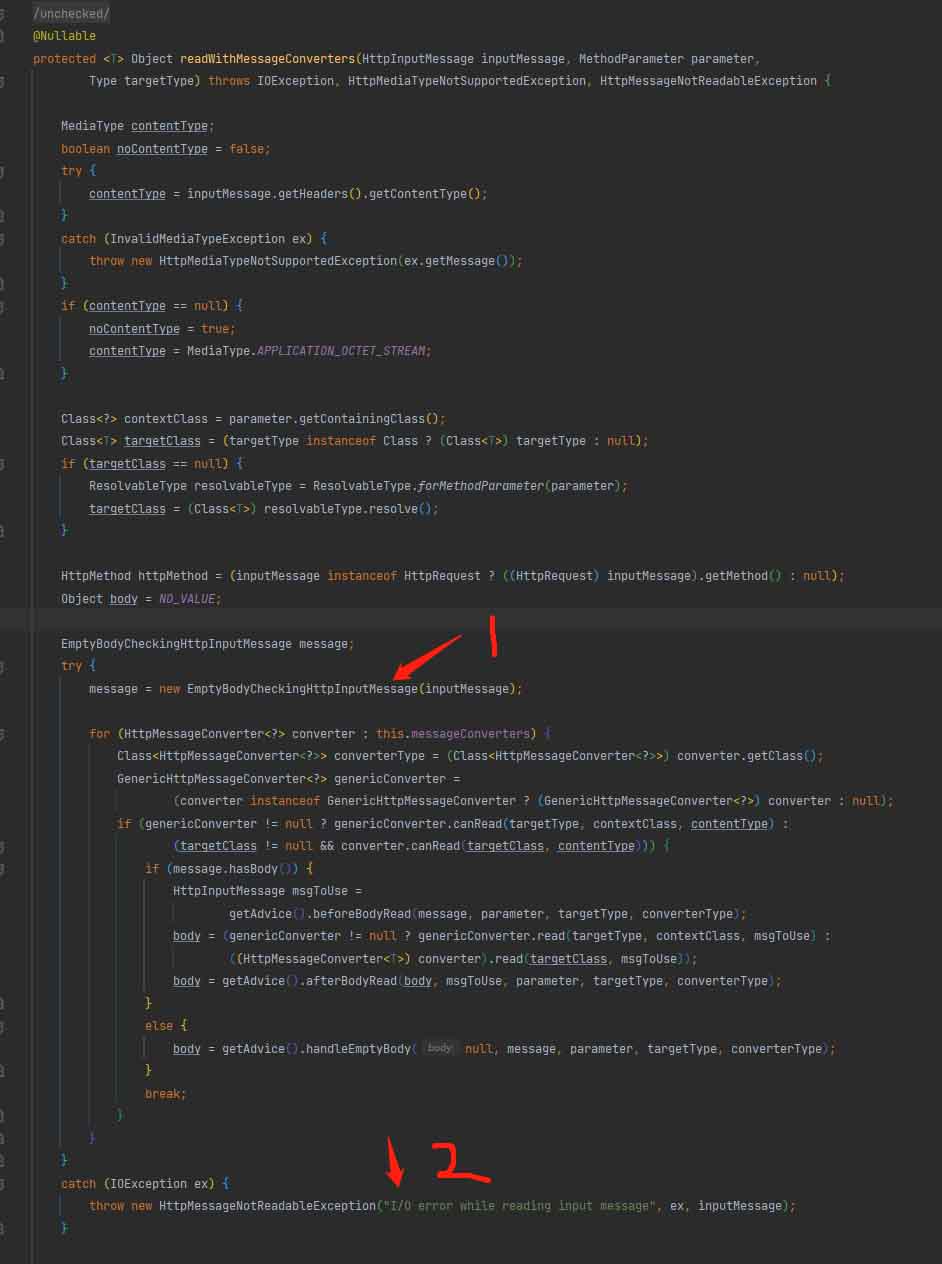
Task: Click the 'EmptyBodyCheckingHttpInputMessage message;' declaration
Action: (208, 644)
